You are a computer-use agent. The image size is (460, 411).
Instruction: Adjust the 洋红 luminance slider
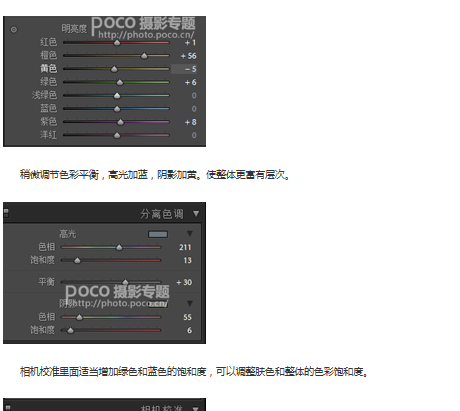[116, 135]
